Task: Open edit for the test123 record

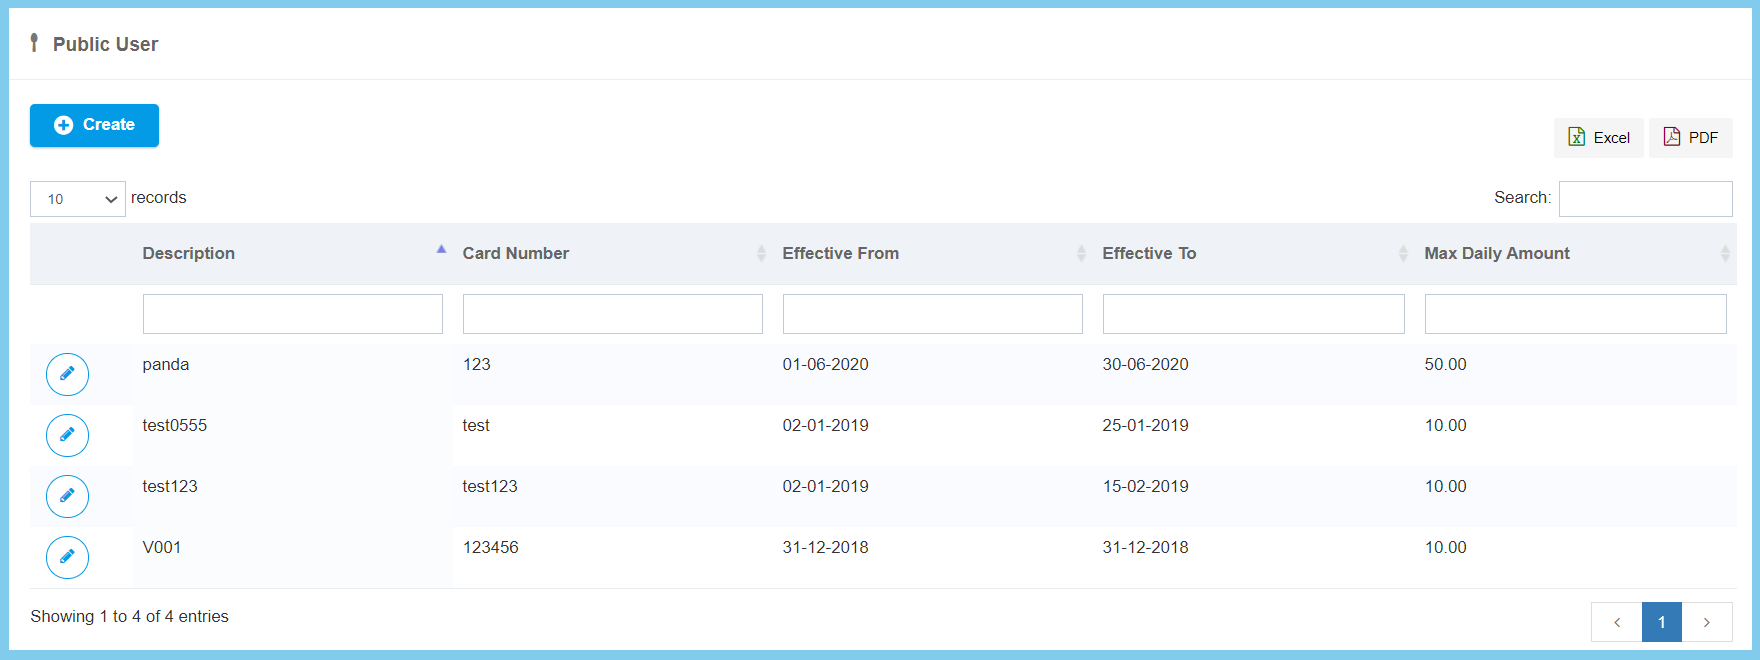Action: 67,496
